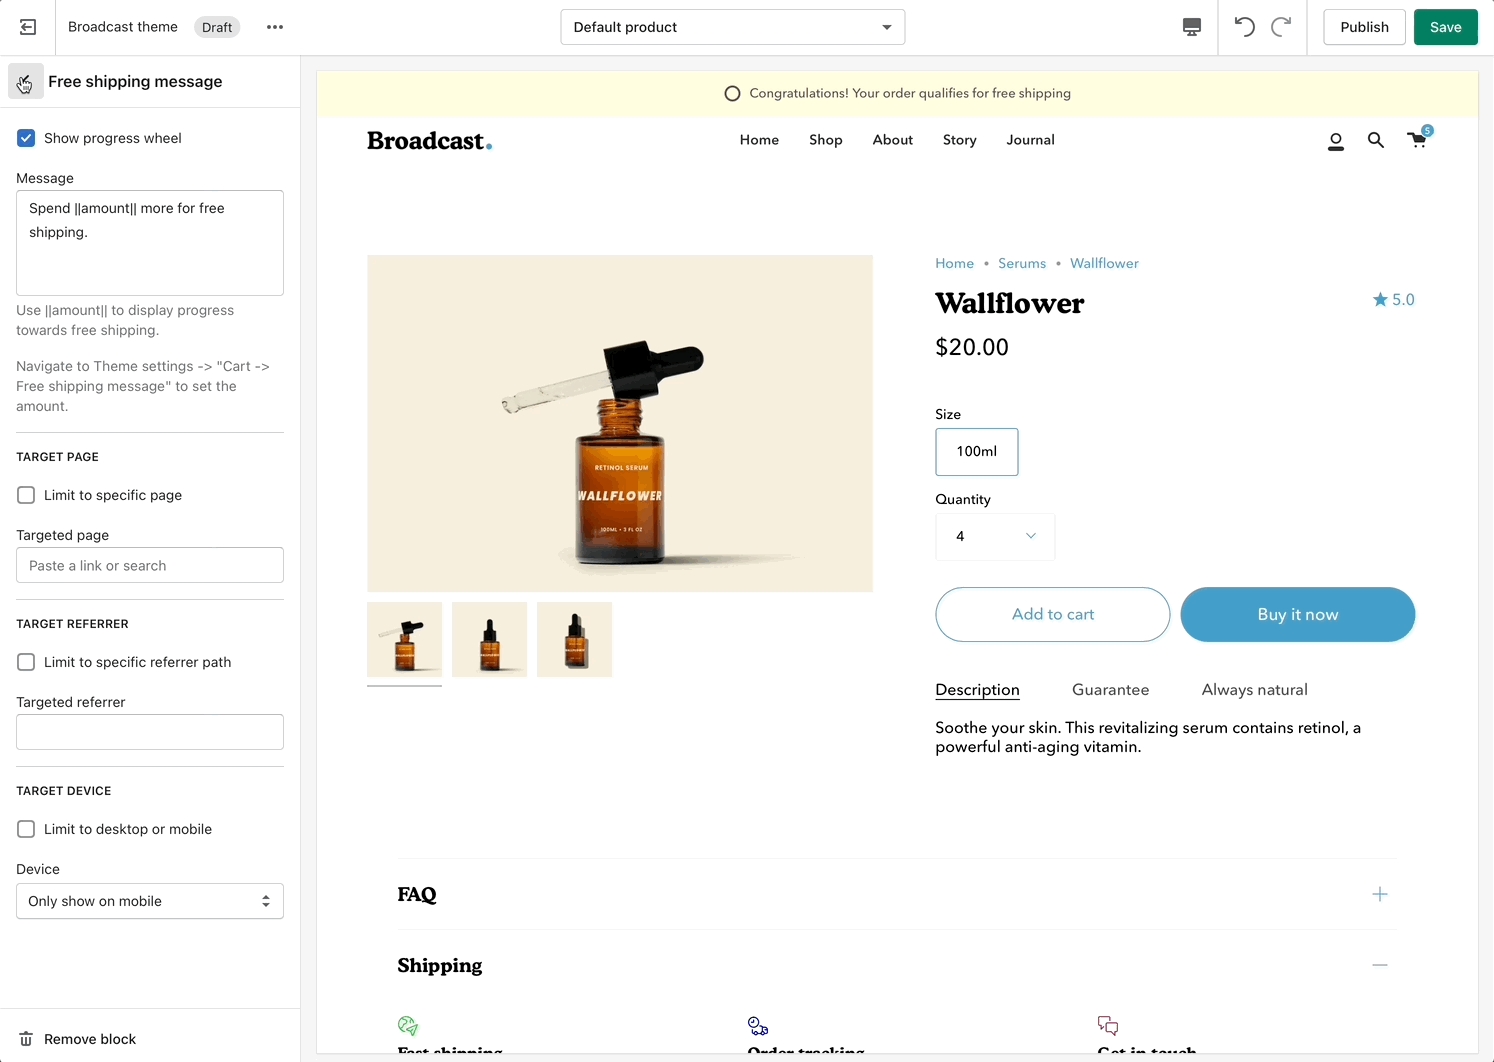Click the Targeted page input field
Image resolution: width=1494 pixels, height=1062 pixels.
[x=150, y=565]
